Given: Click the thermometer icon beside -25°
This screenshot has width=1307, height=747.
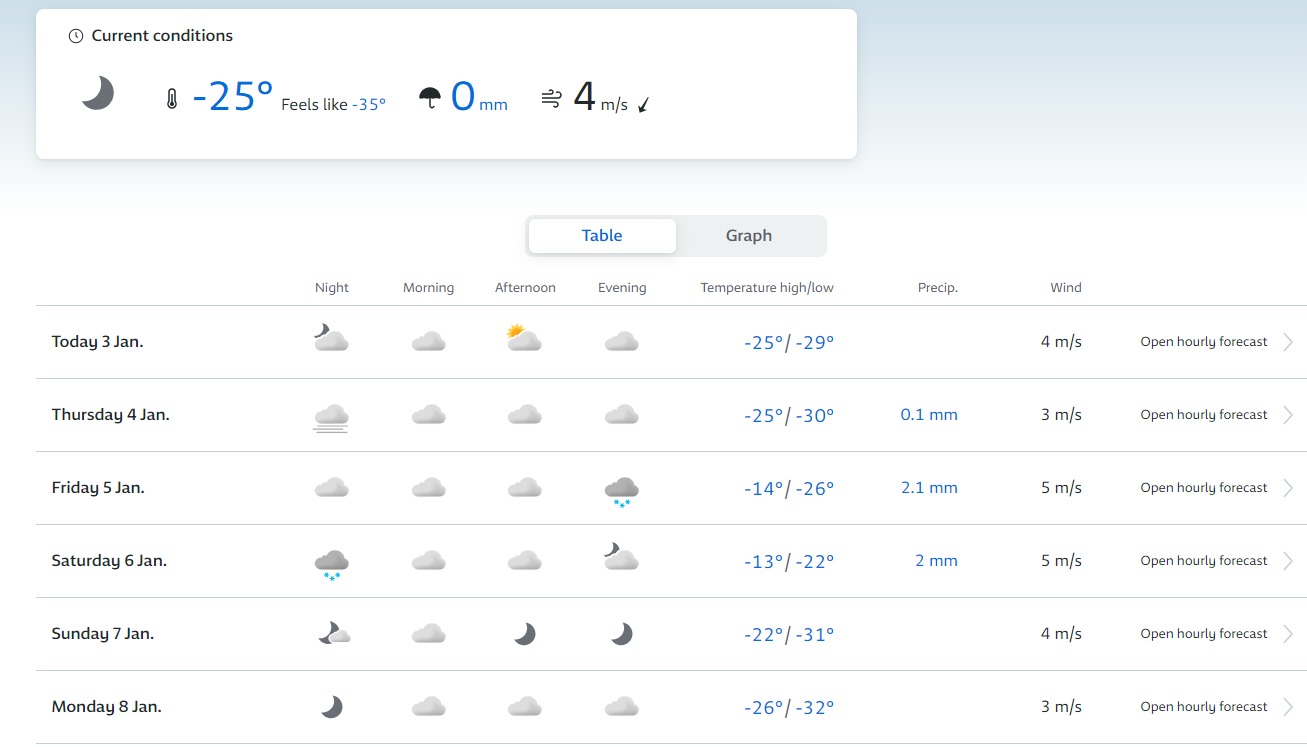Looking at the screenshot, I should [172, 99].
